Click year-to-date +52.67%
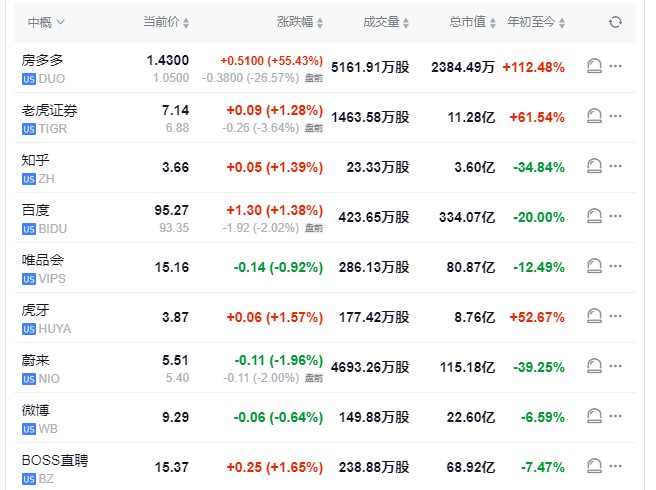656x490 pixels. point(537,317)
